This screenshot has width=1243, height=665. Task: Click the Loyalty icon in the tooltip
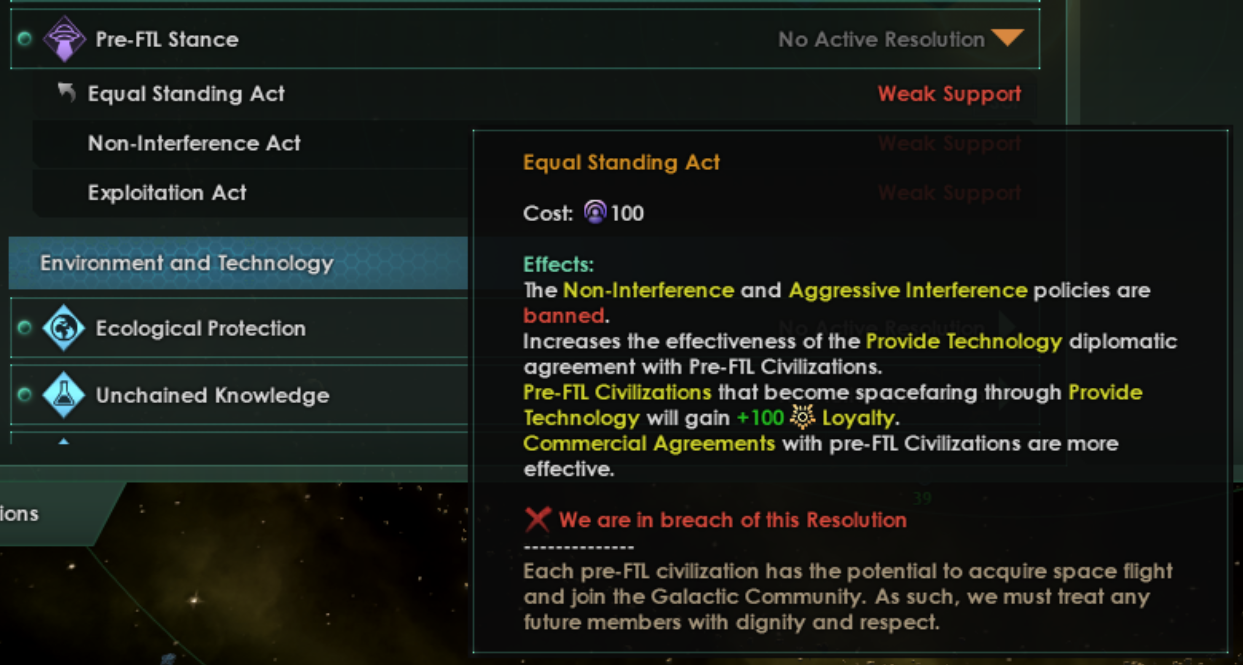pyautogui.click(x=803, y=417)
